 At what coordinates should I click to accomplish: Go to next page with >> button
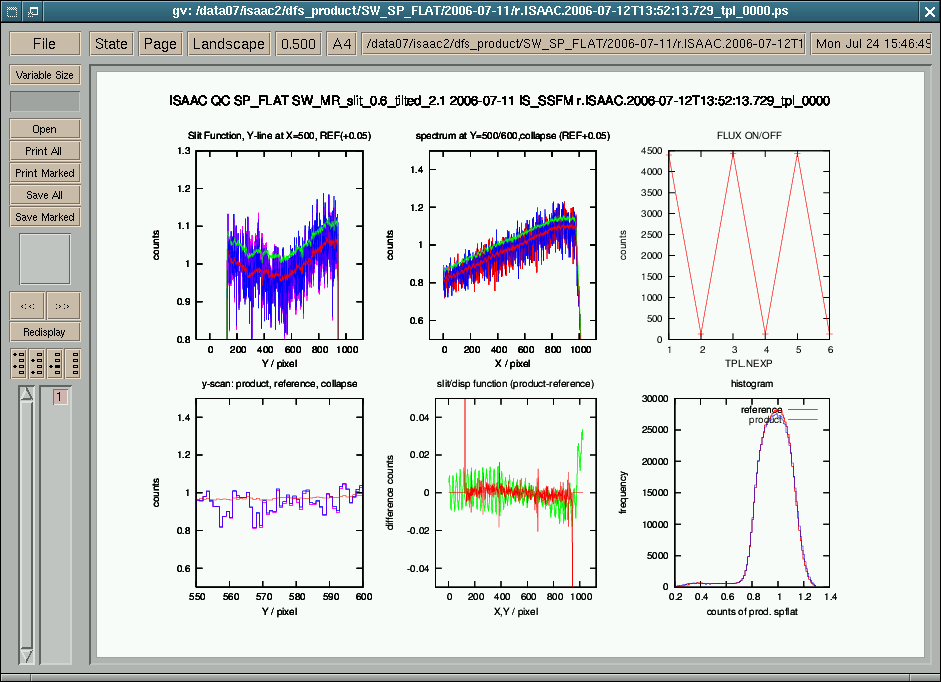(62, 305)
